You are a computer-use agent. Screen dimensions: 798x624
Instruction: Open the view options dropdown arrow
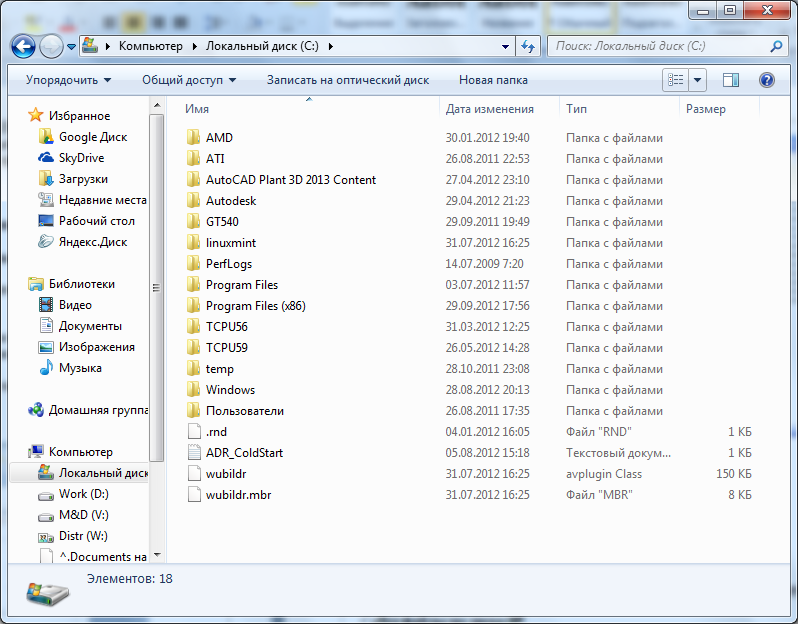coord(697,80)
